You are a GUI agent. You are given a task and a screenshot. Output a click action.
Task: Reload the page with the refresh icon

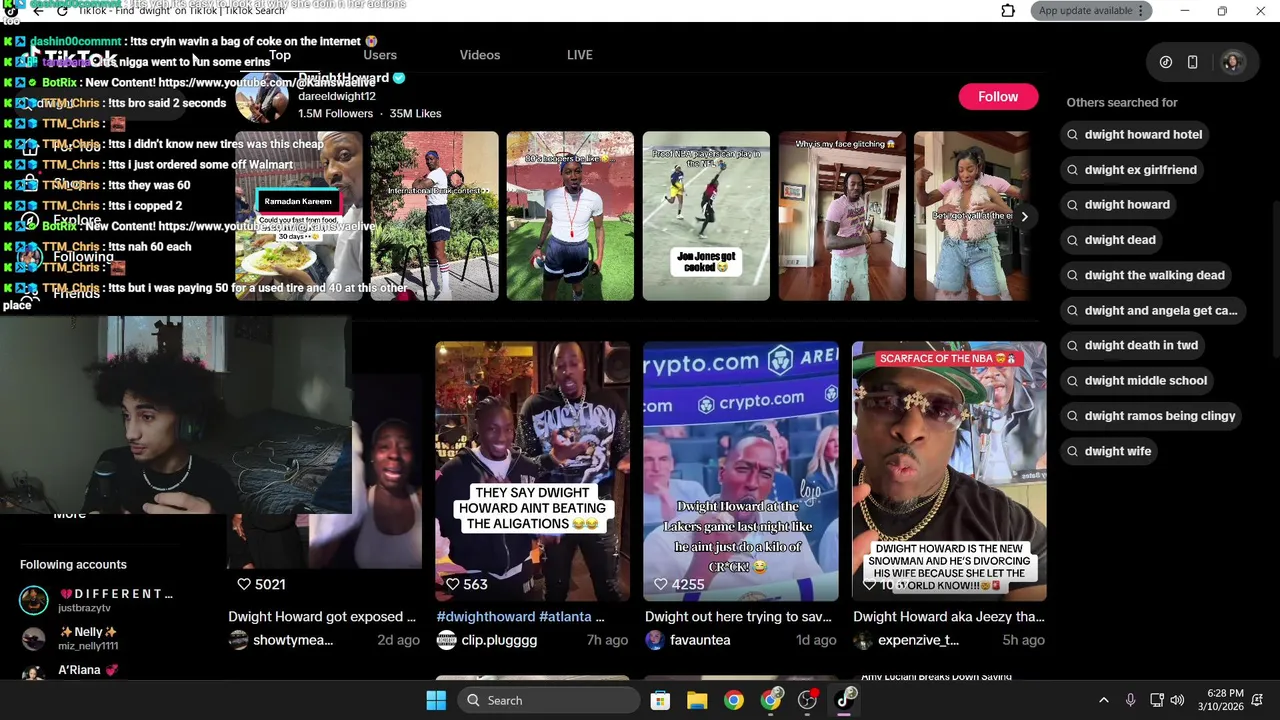click(x=62, y=11)
